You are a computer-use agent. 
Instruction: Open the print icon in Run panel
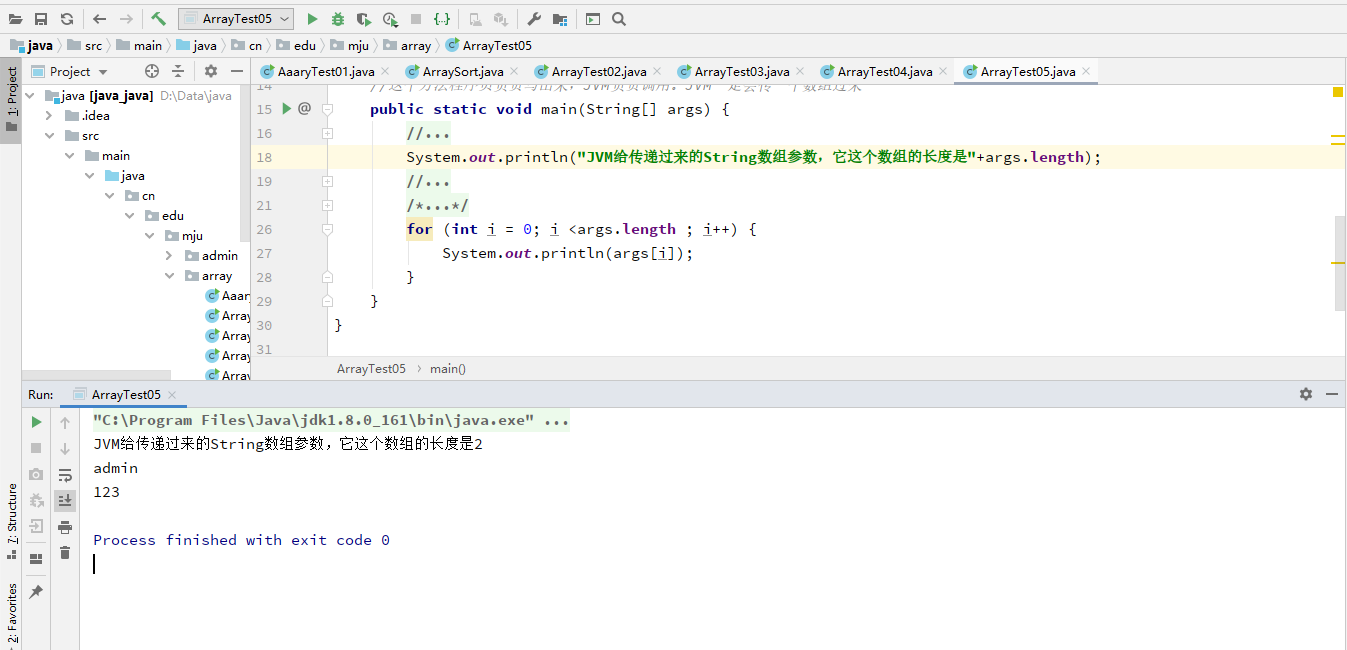pos(65,526)
